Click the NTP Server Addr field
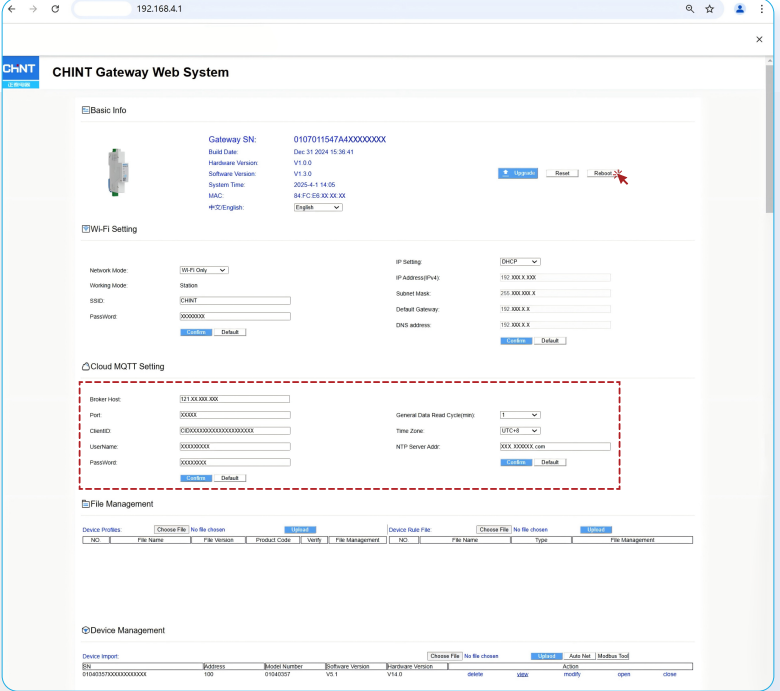Viewport: 780px width, 691px height. (x=555, y=447)
